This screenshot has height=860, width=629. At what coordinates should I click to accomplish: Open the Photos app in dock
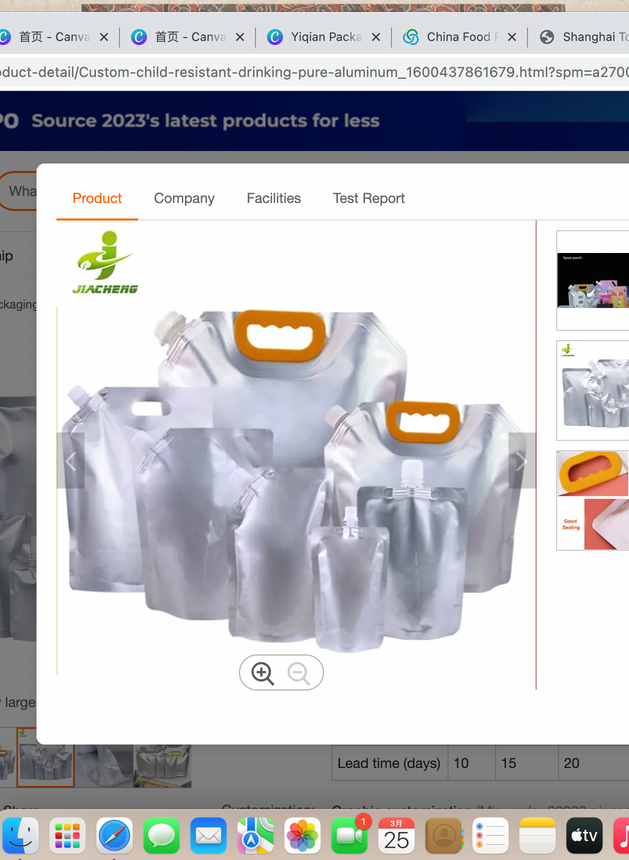coord(302,835)
